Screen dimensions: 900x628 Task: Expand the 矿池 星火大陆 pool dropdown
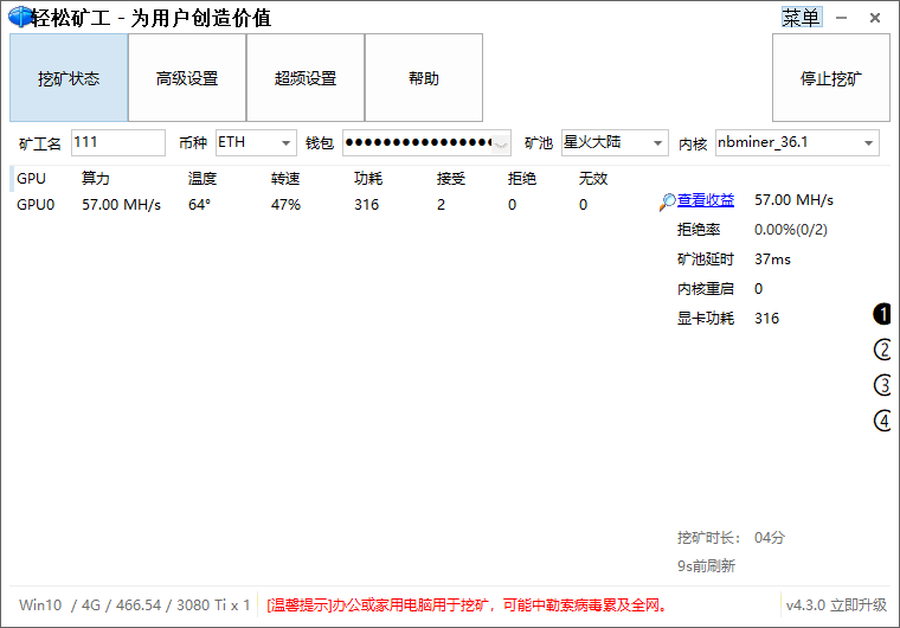point(613,143)
